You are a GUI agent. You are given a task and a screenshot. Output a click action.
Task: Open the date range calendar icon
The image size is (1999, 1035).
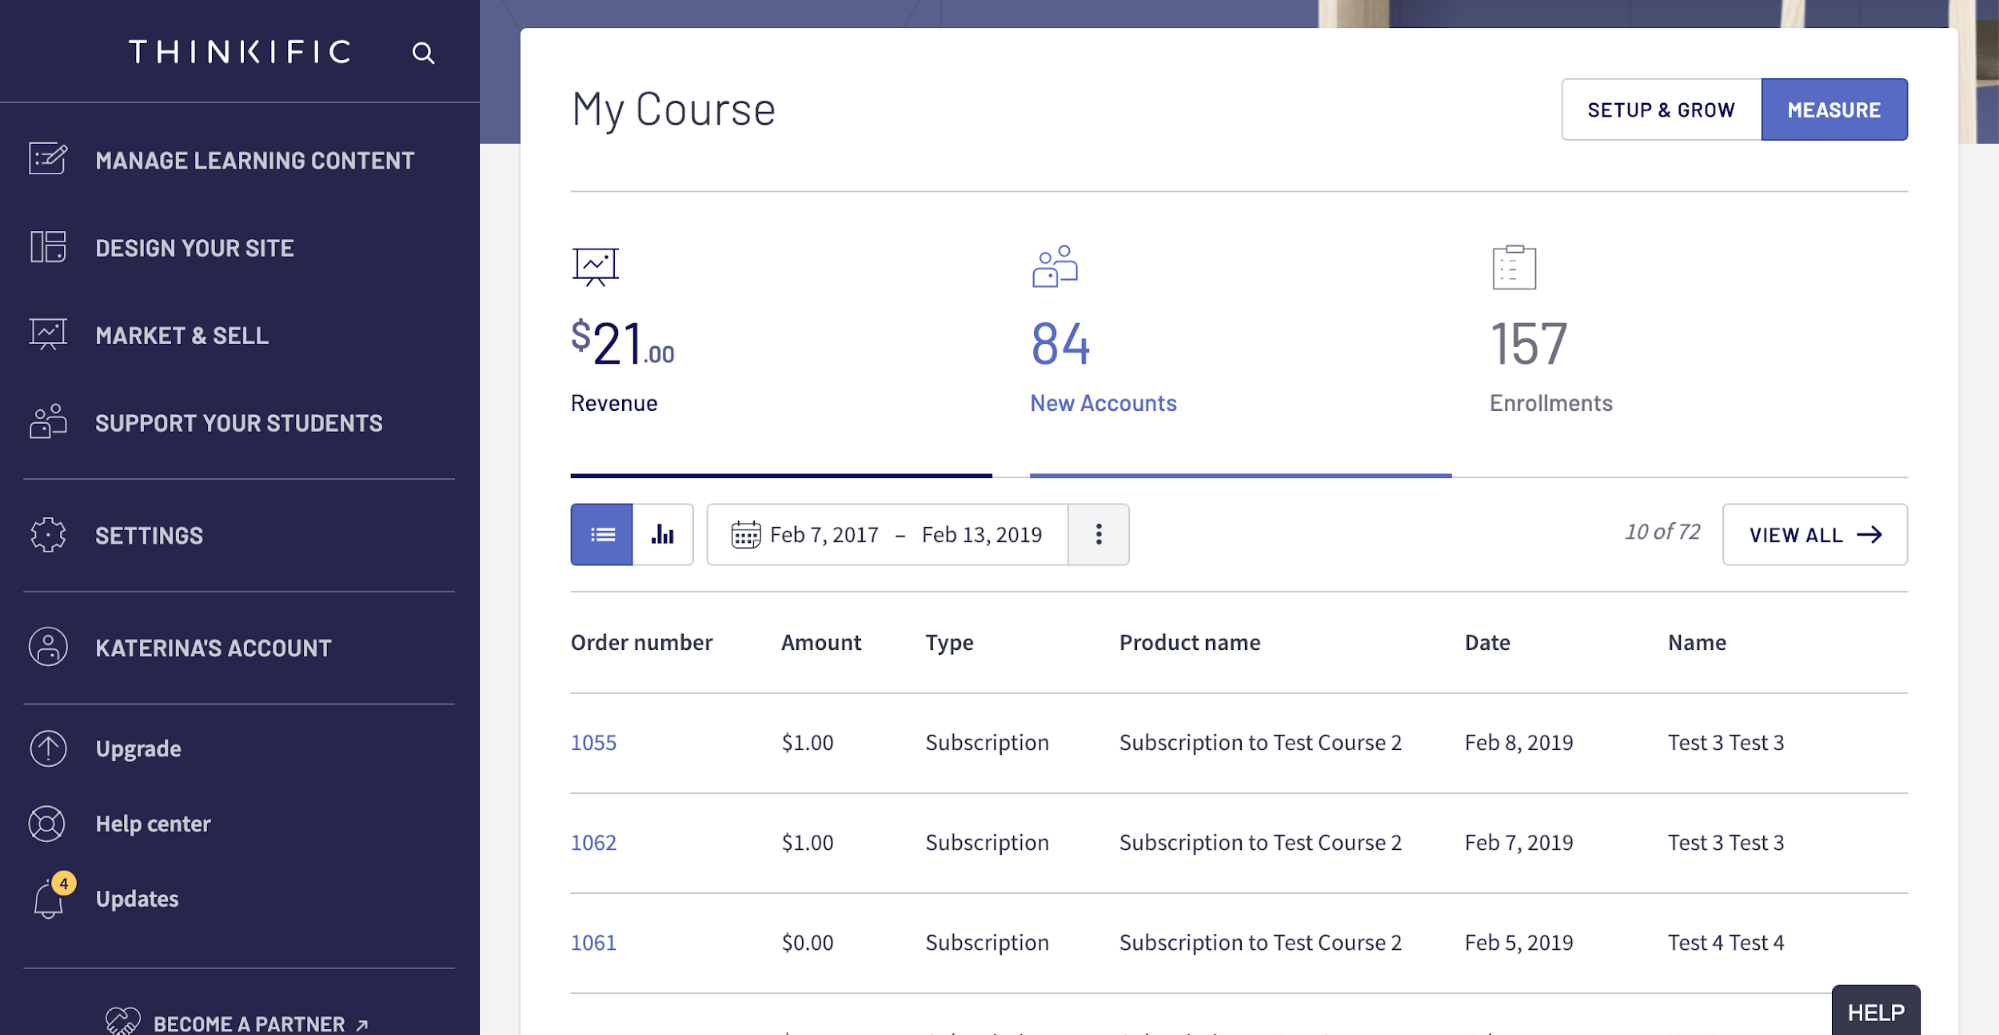[744, 534]
